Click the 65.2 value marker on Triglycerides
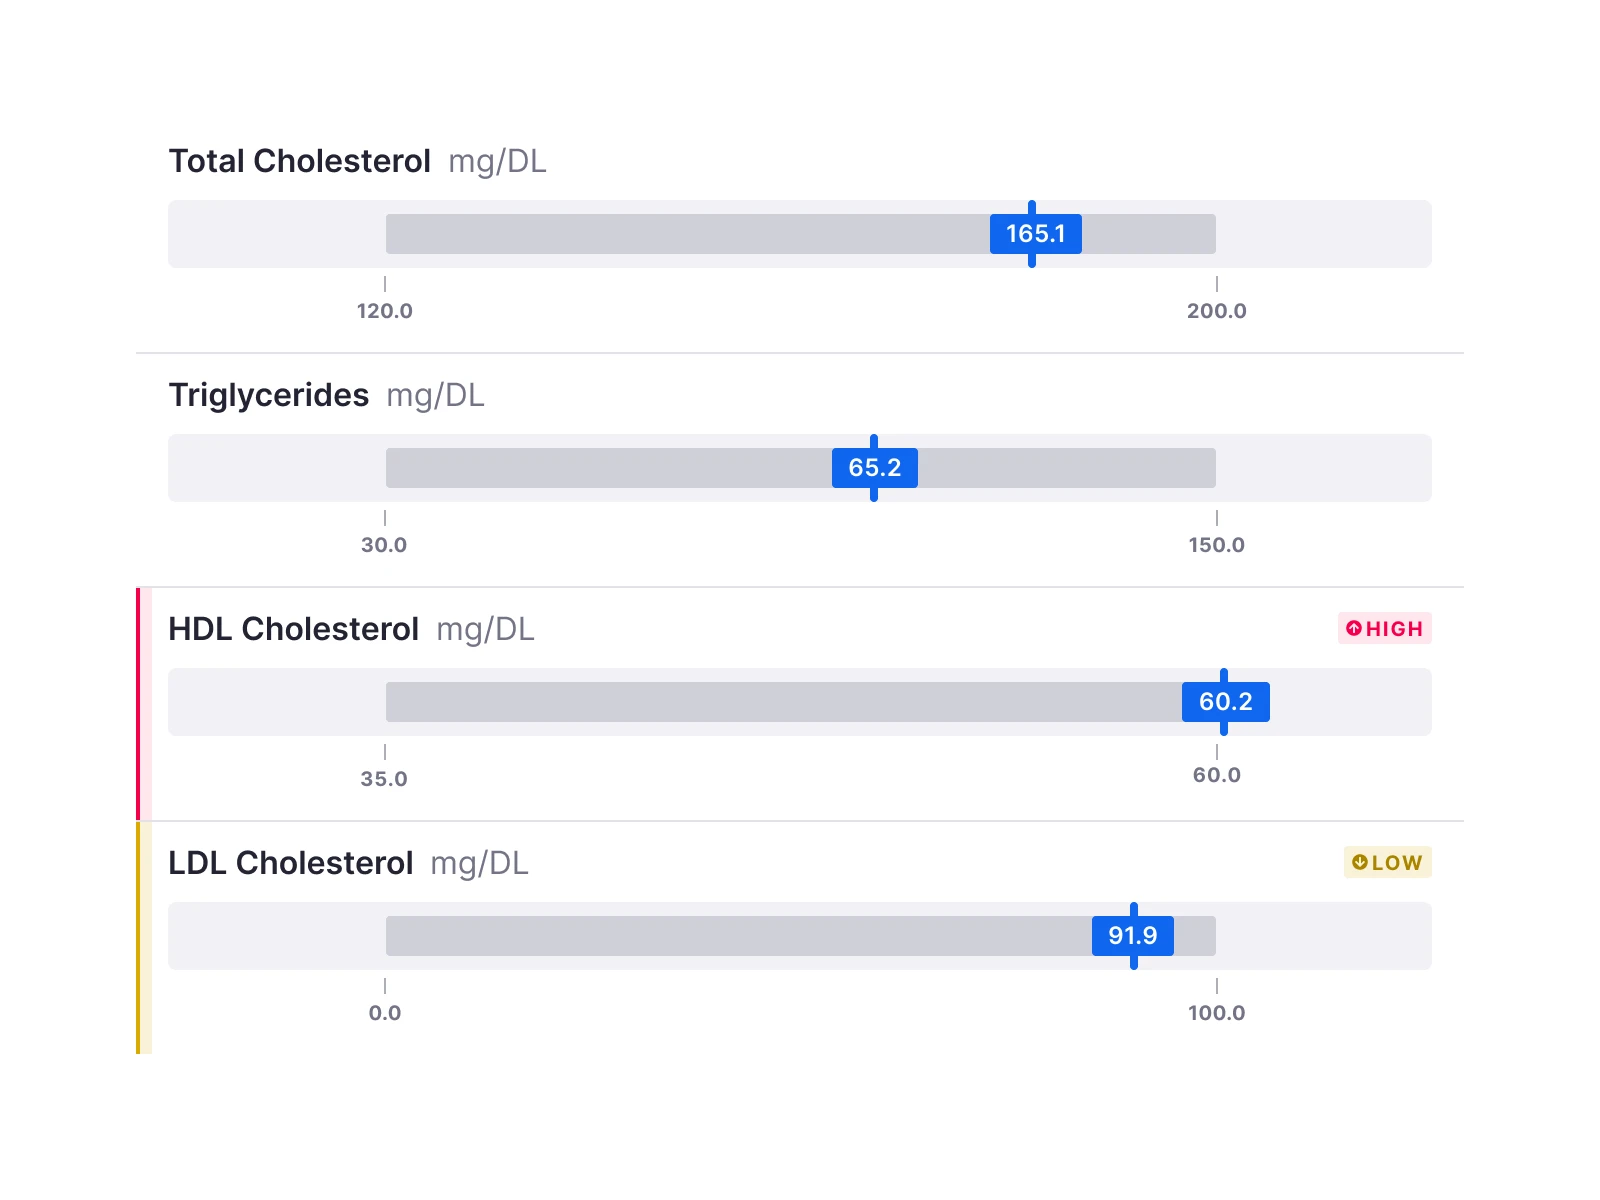This screenshot has width=1600, height=1200. click(x=874, y=467)
